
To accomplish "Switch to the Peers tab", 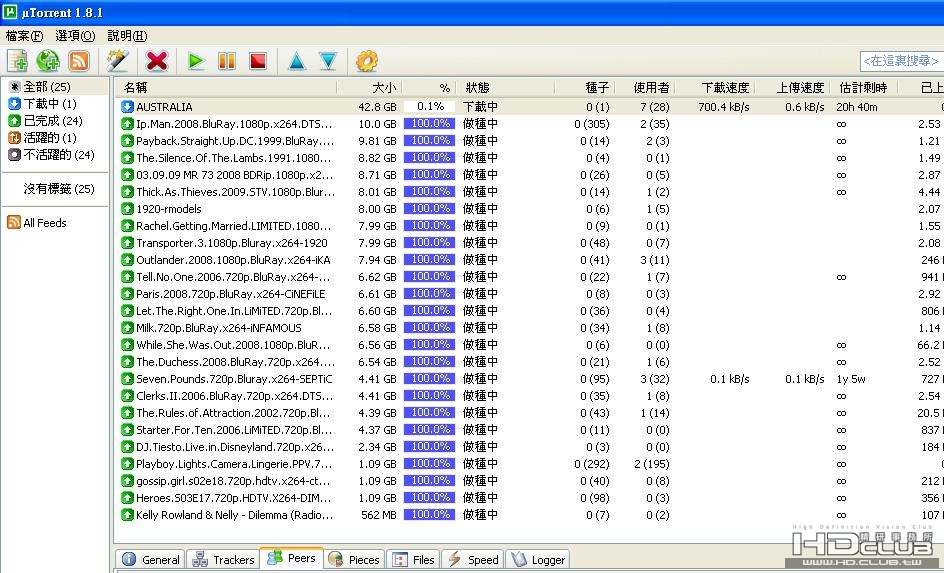I will pyautogui.click(x=292, y=558).
